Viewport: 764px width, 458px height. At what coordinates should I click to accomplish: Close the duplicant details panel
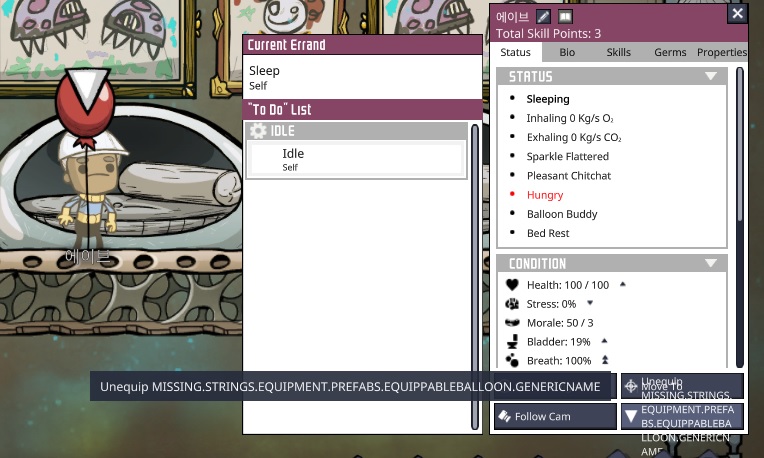(737, 13)
